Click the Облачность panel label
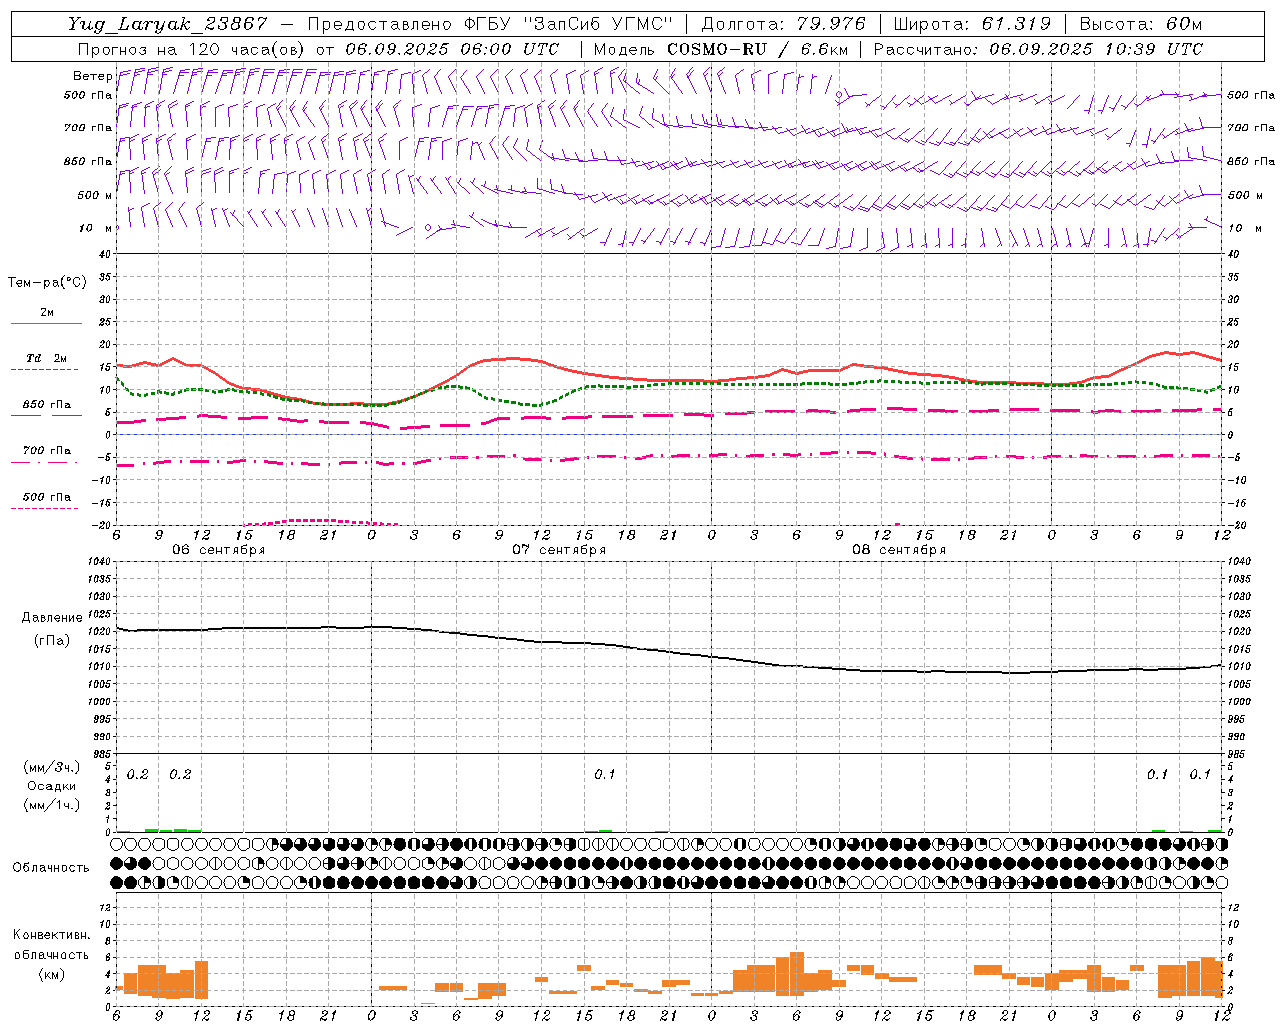This screenshot has height=1024, width=1280. pos(51,868)
